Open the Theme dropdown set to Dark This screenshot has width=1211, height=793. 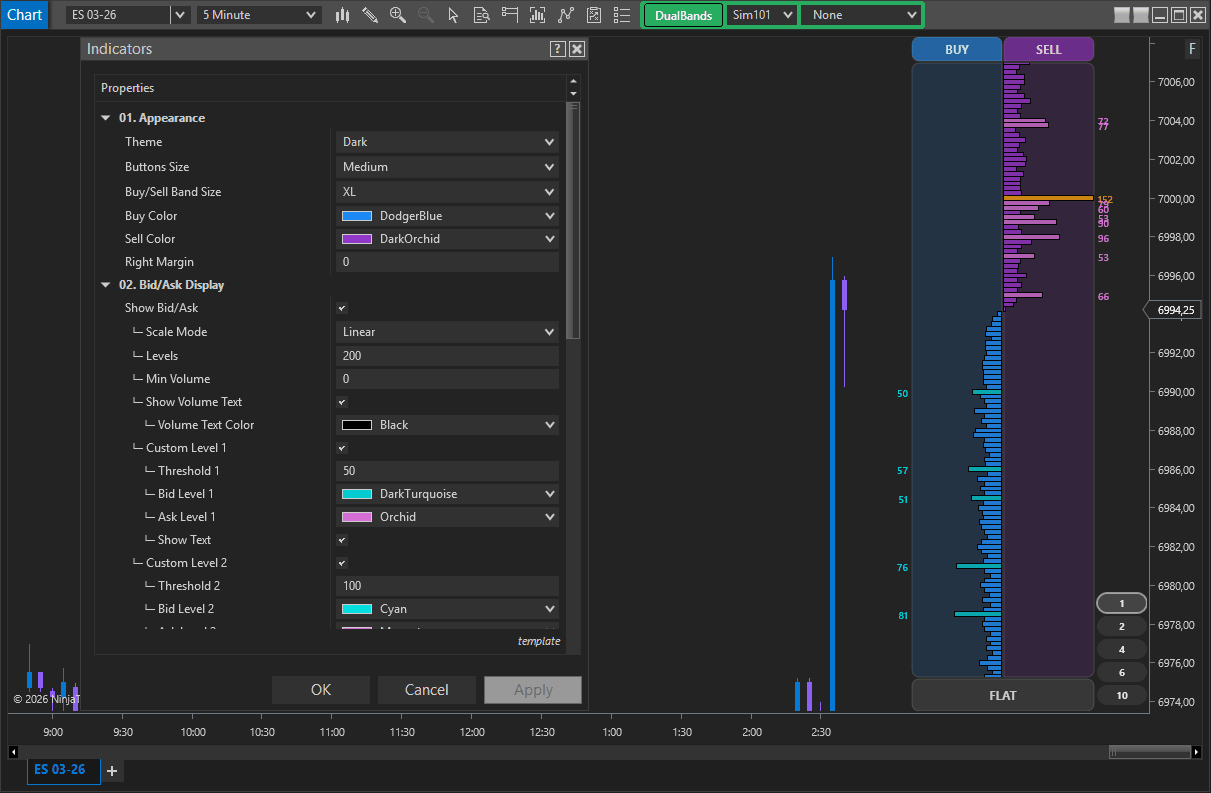tap(446, 141)
